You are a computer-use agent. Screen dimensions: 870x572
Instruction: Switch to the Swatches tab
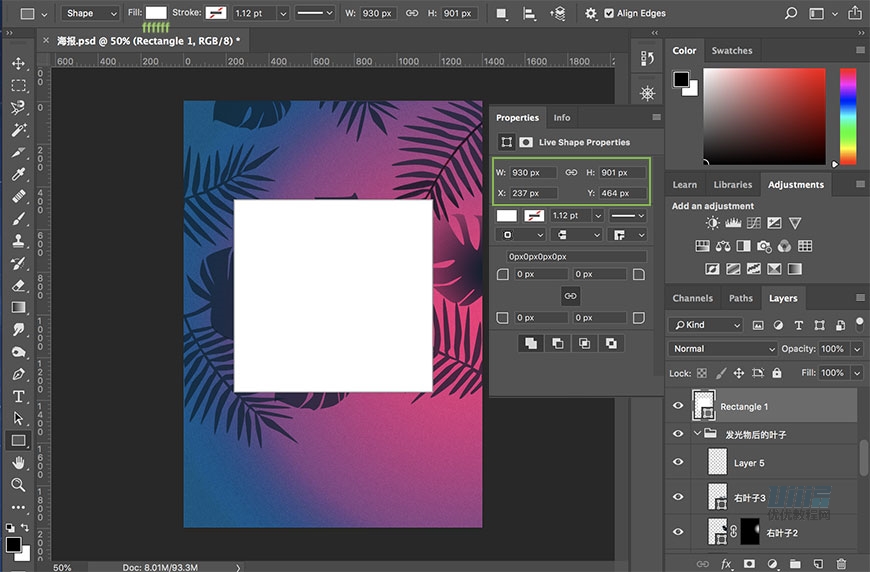[731, 51]
